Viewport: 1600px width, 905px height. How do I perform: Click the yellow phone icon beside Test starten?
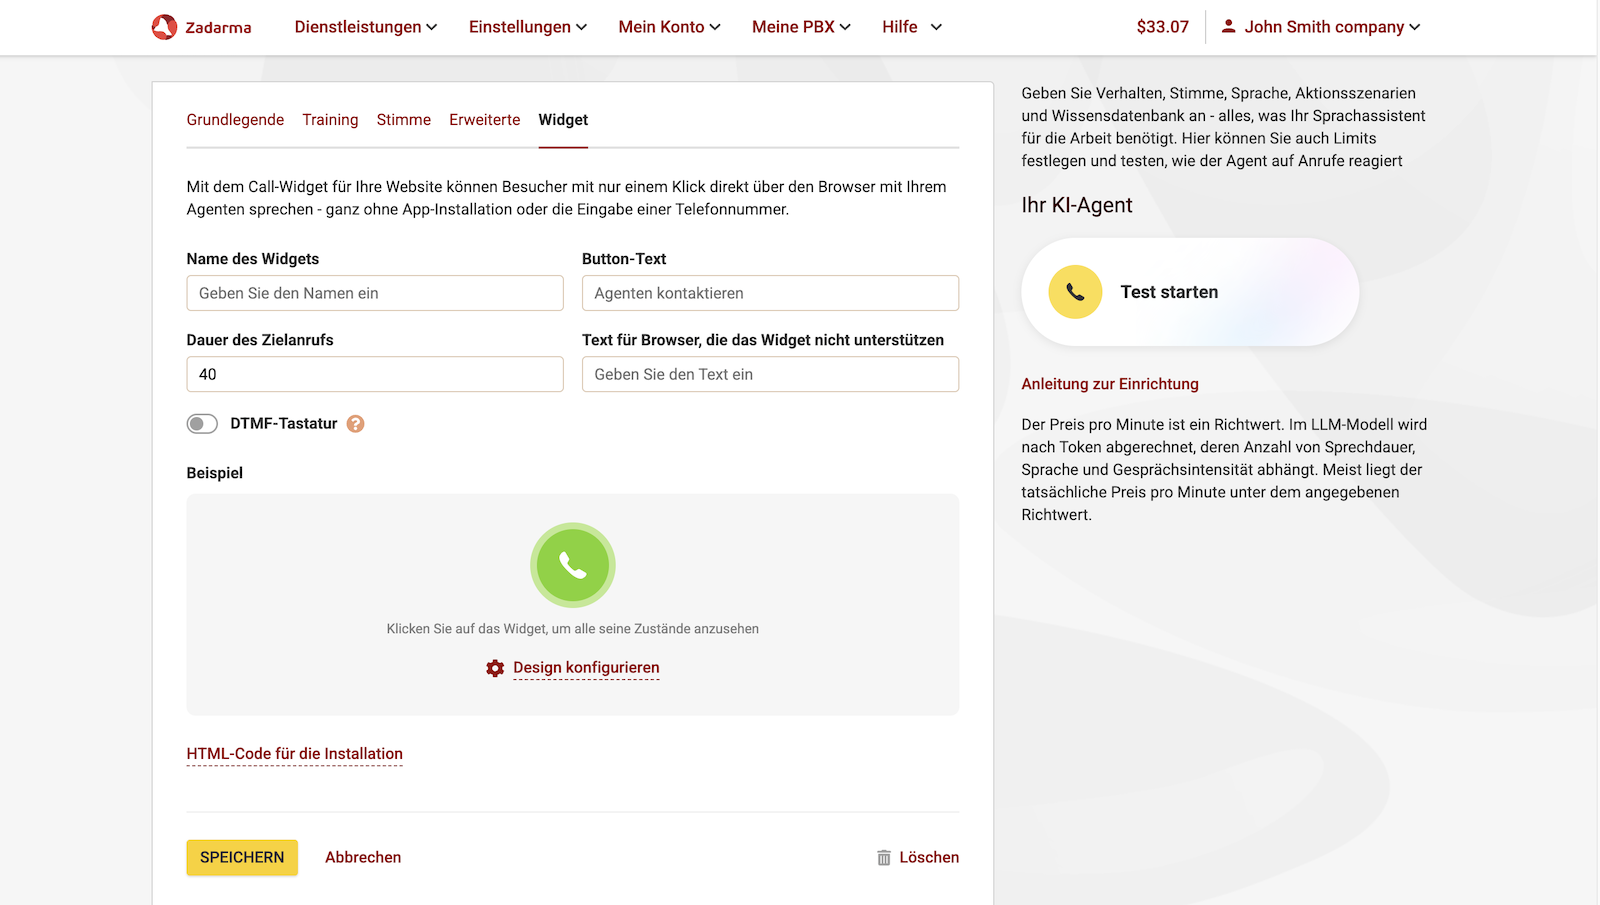point(1075,292)
